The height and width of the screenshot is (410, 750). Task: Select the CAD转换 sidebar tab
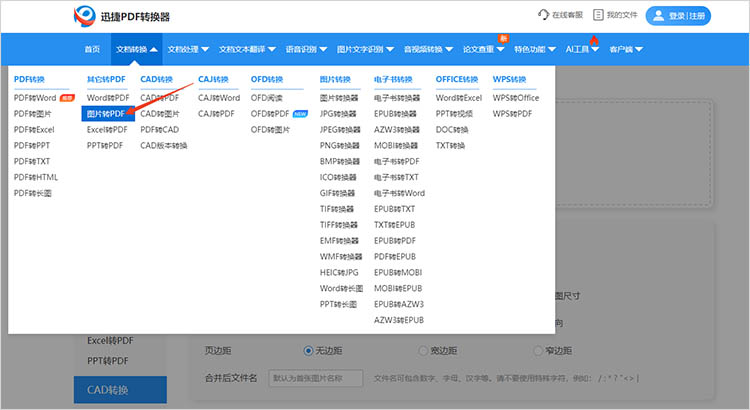point(120,390)
